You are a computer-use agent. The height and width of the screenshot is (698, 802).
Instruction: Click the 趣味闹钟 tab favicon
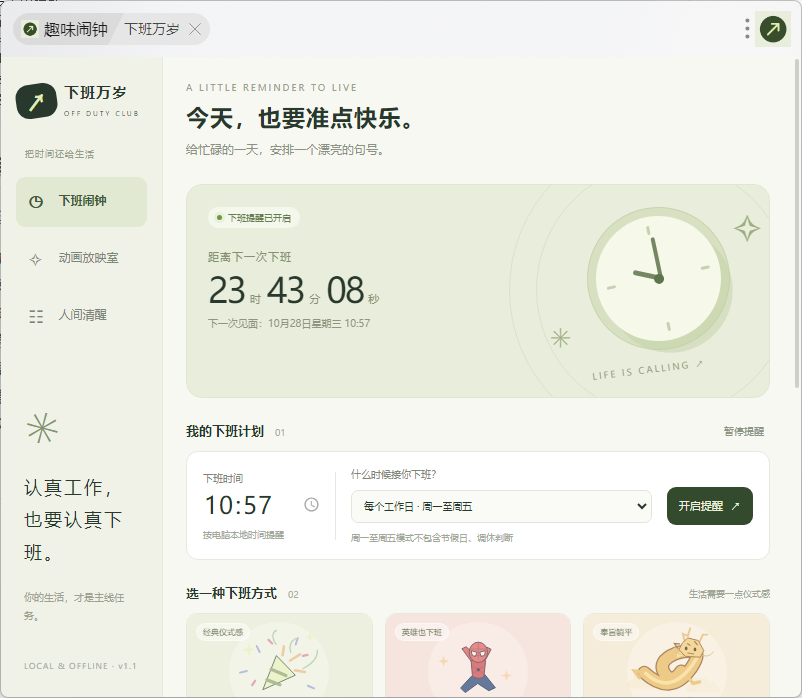click(30, 29)
